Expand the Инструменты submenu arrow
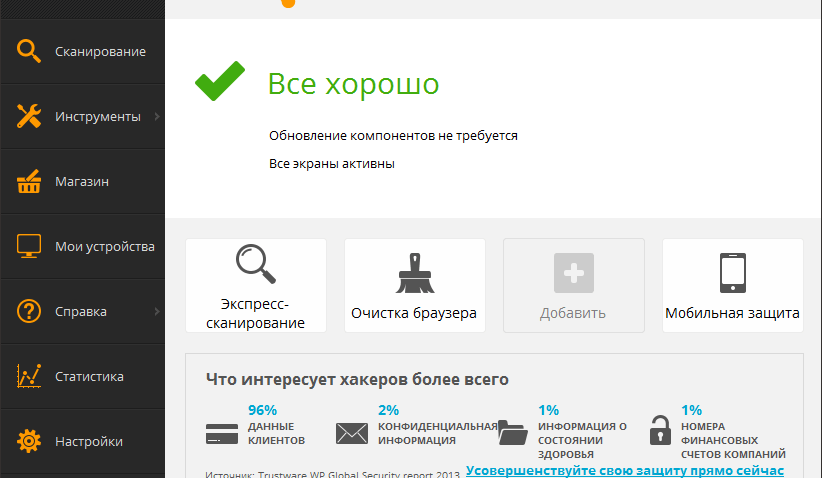Viewport: 822px width, 478px height. [x=157, y=116]
